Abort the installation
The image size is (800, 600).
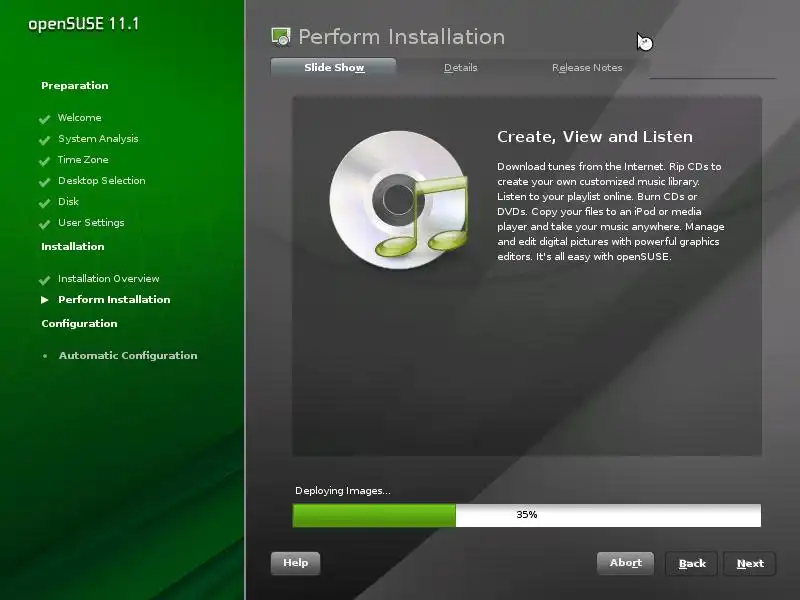pos(626,563)
